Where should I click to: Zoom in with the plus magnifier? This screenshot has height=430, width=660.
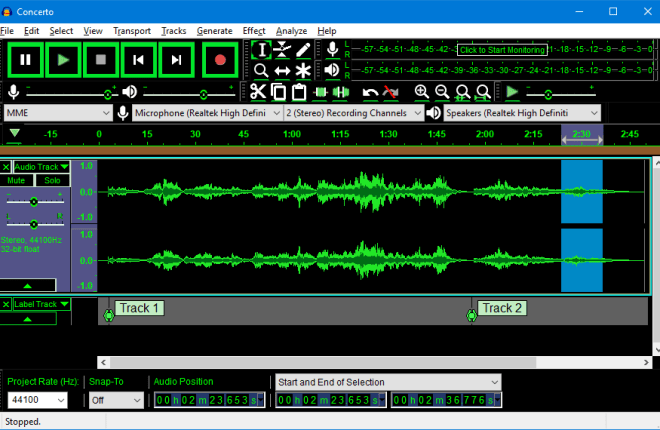coord(421,92)
